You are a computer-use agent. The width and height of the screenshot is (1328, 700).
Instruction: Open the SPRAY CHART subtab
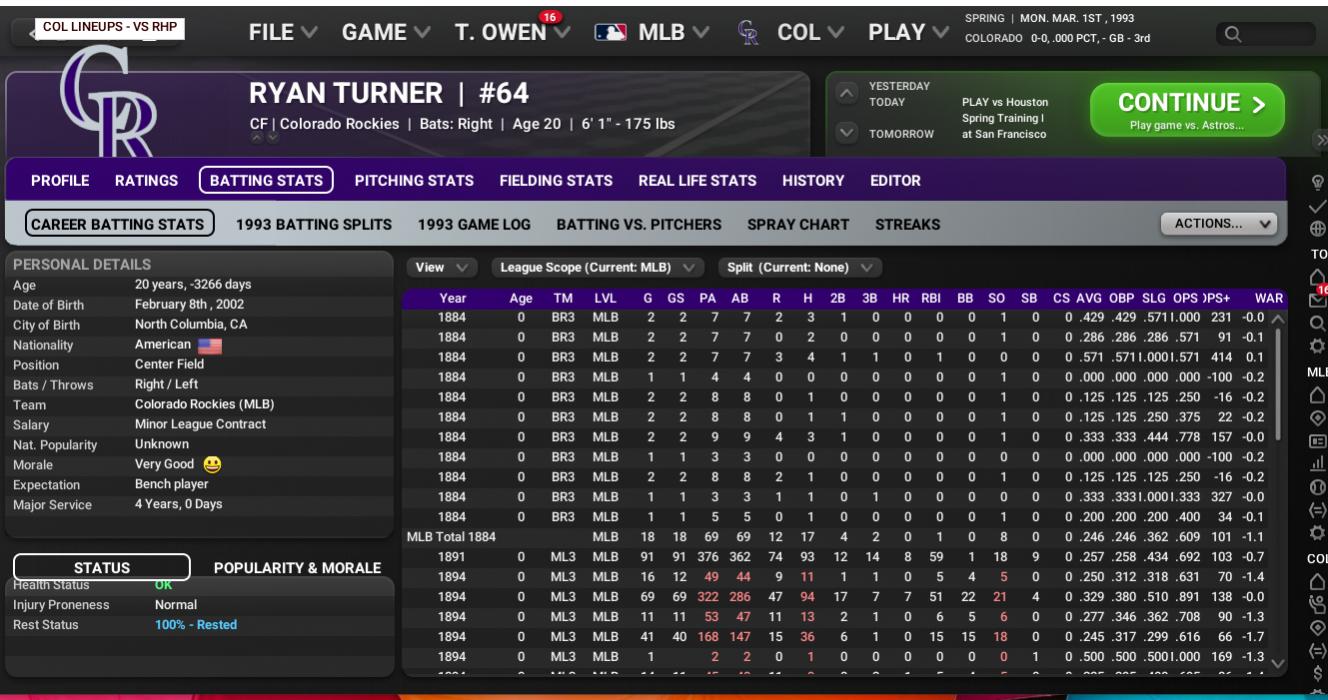(x=798, y=225)
